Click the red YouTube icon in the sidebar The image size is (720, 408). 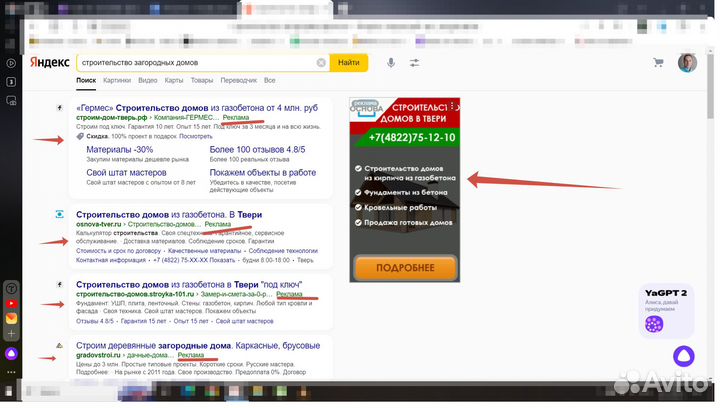(x=10, y=302)
